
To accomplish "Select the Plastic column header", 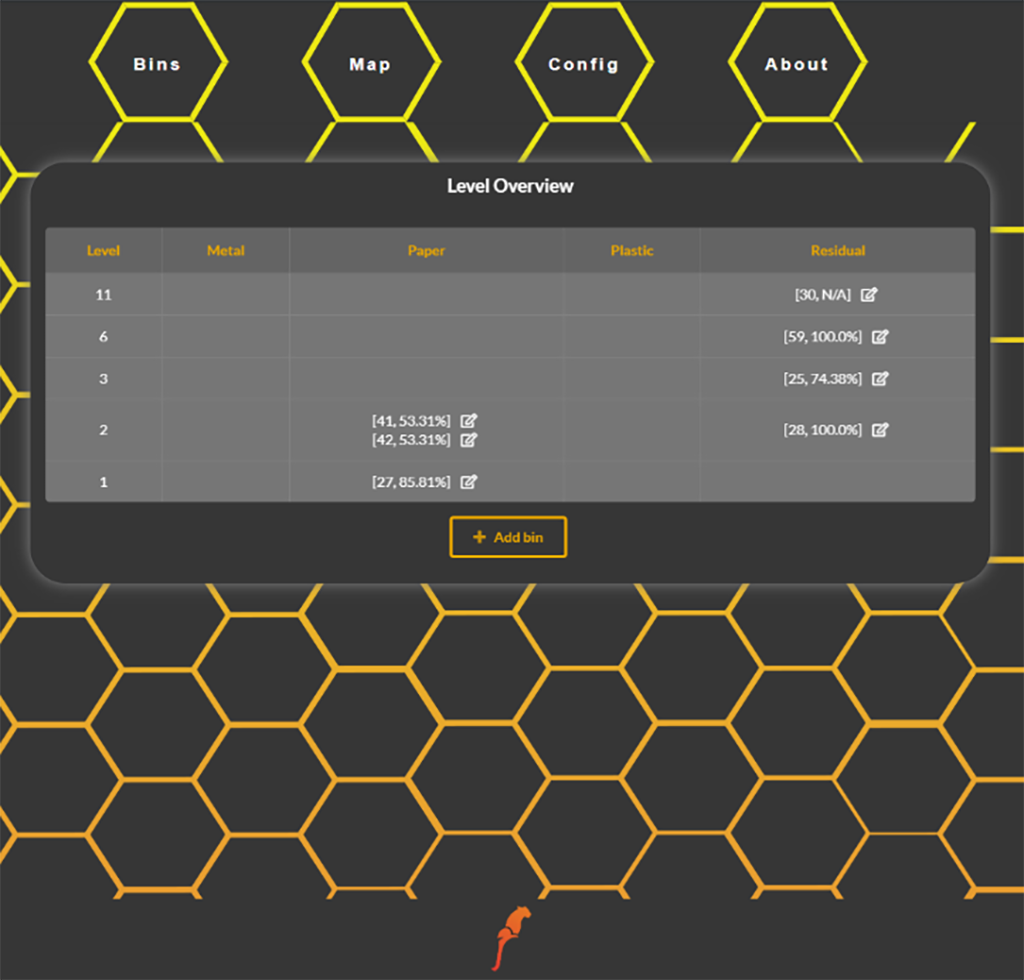I will pos(631,251).
